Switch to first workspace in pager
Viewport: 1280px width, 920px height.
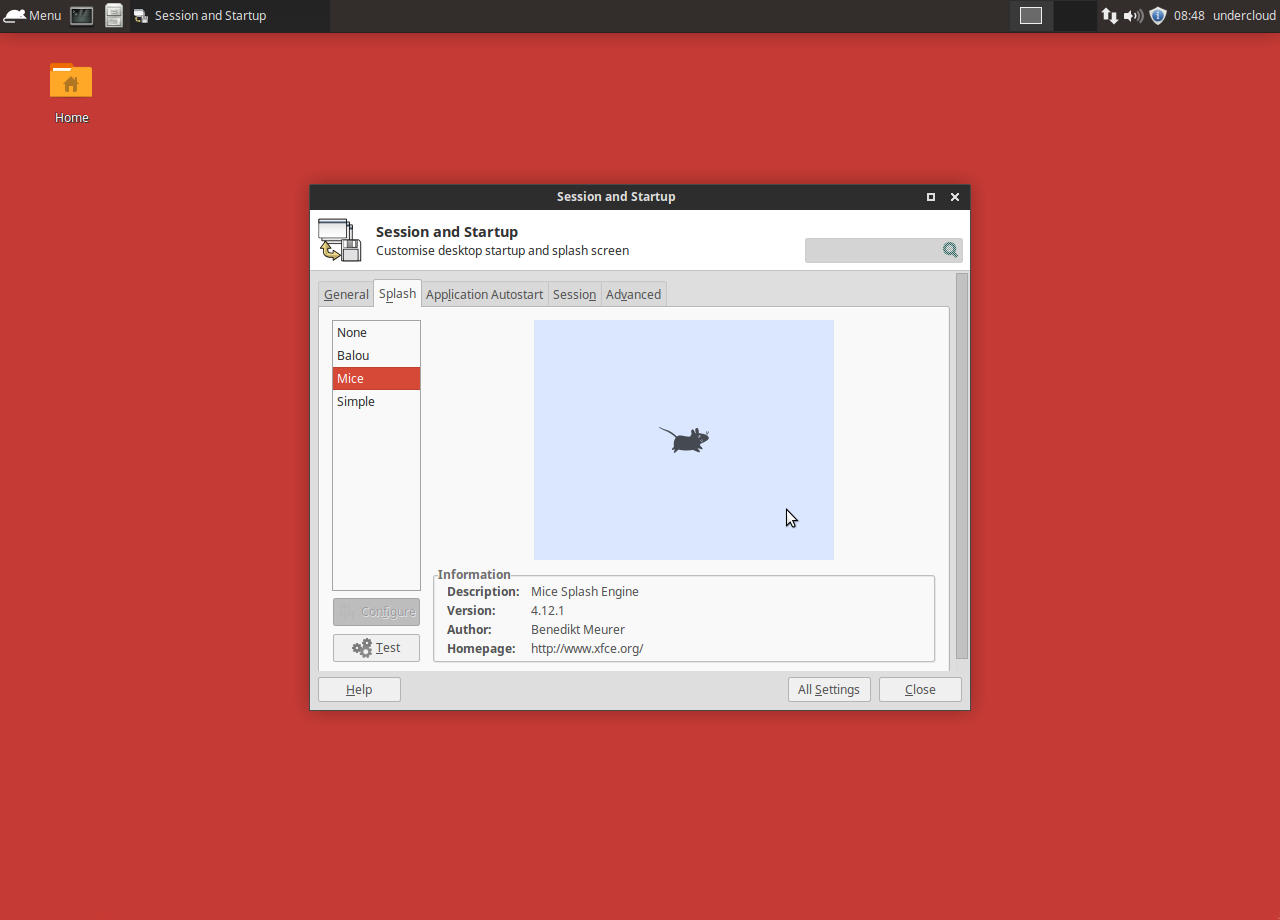pyautogui.click(x=1031, y=15)
